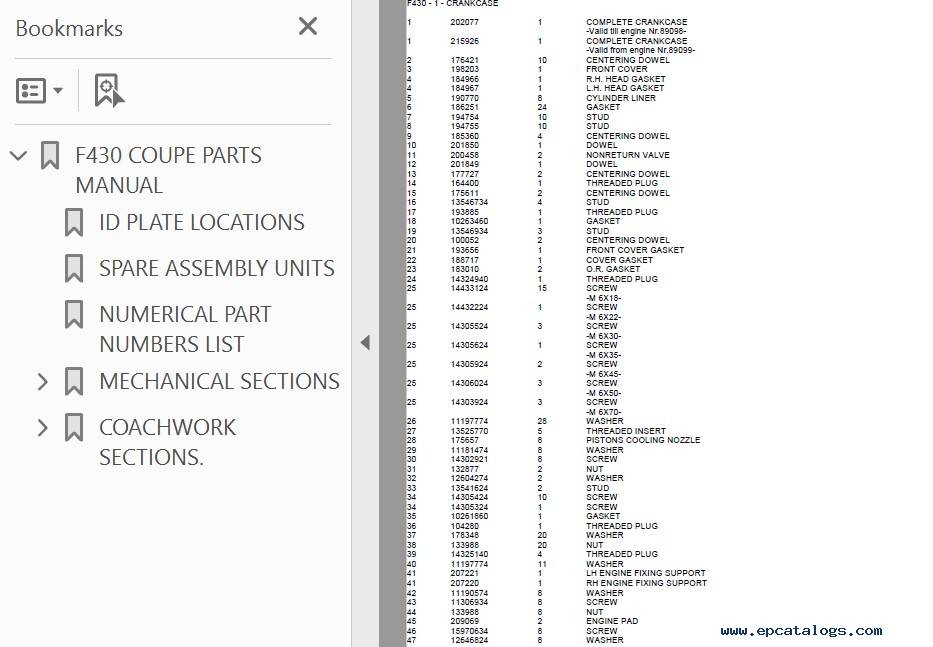The width and height of the screenshot is (933, 647).
Task: Click part number 132877
Action: click(464, 469)
